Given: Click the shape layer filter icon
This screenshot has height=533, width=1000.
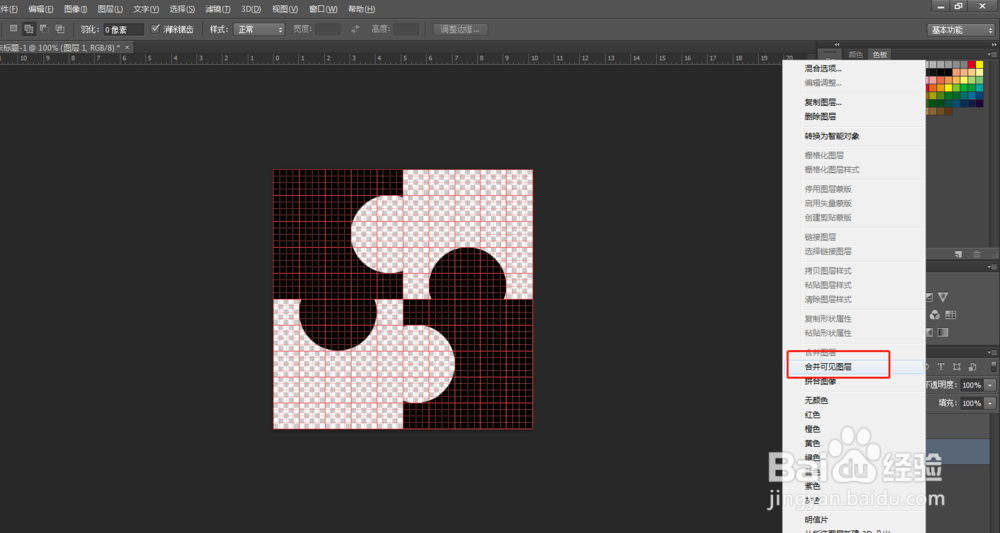Looking at the screenshot, I should pos(957,366).
